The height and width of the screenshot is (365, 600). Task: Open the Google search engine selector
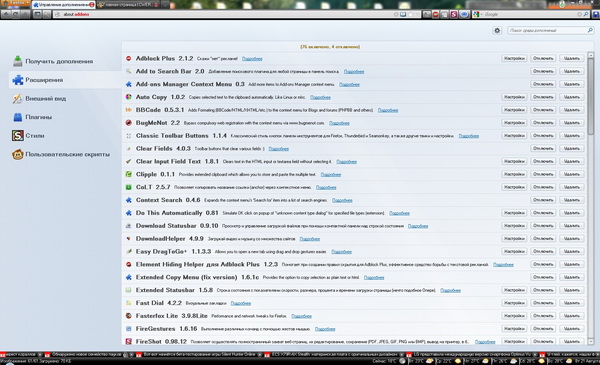[x=476, y=15]
